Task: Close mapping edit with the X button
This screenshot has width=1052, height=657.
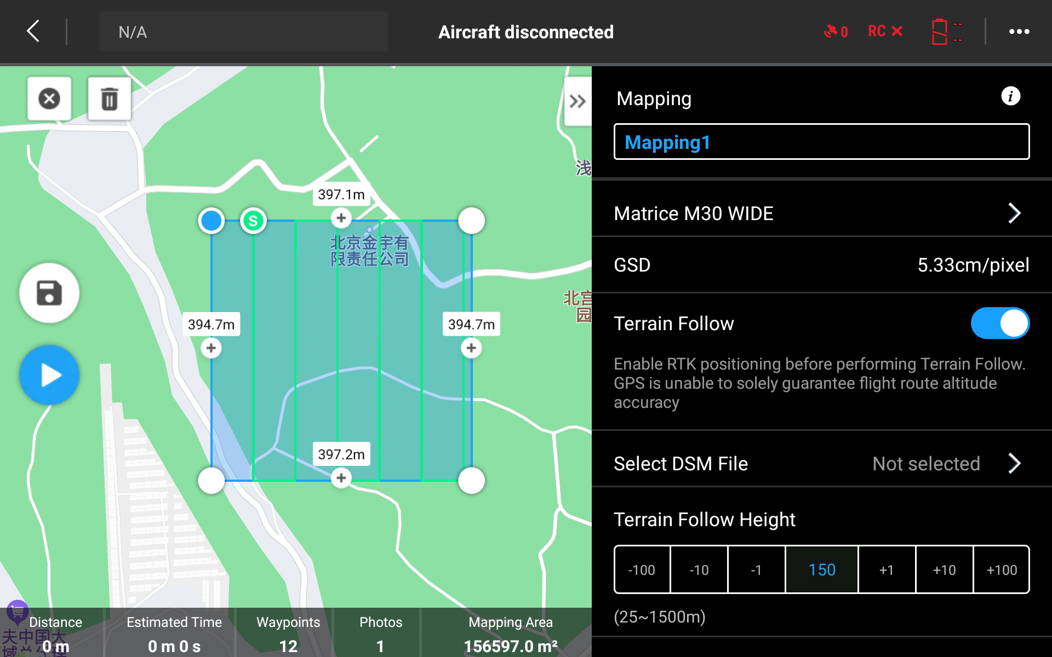Action: pyautogui.click(x=49, y=99)
